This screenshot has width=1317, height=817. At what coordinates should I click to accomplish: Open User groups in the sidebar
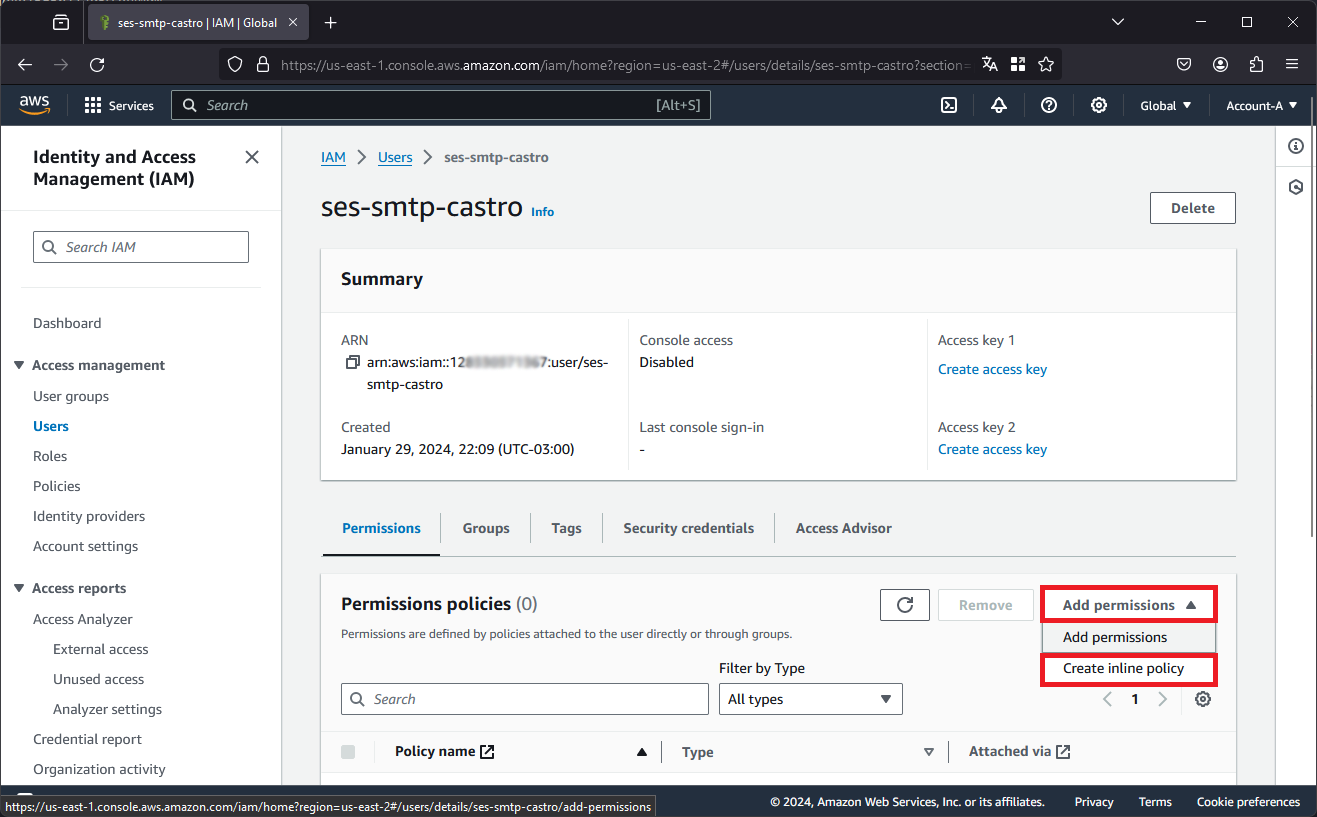71,396
